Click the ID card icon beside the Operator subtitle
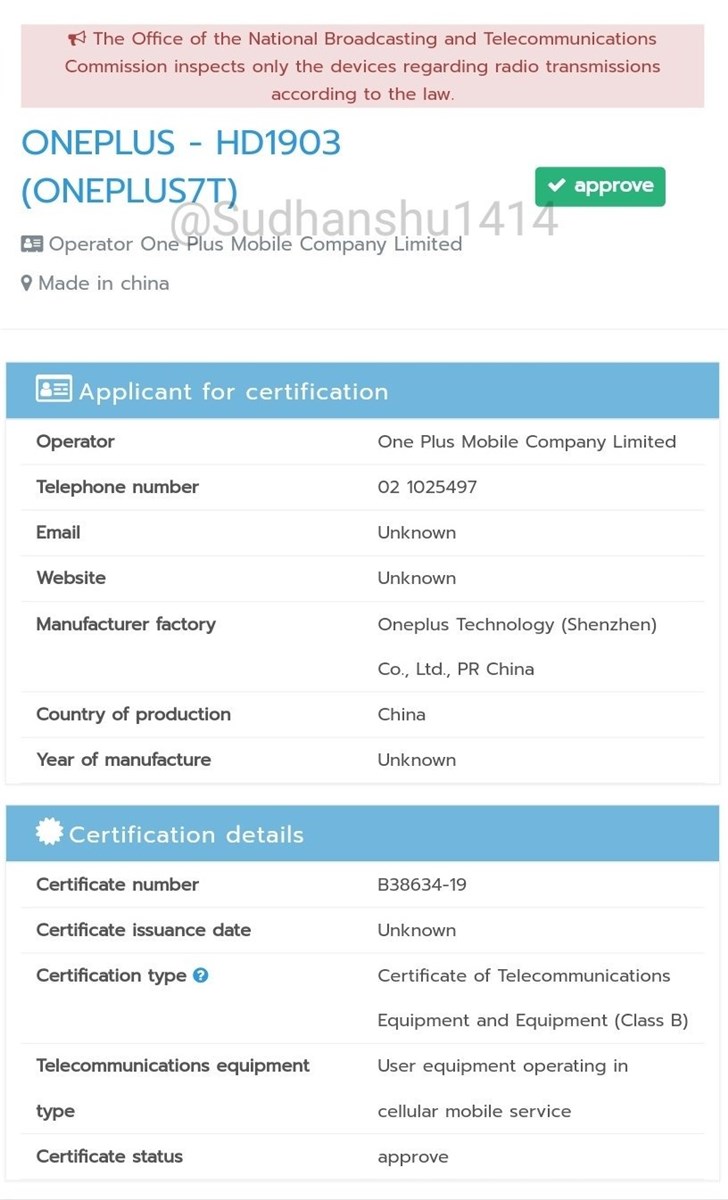Image resolution: width=728 pixels, height=1200 pixels. [31, 244]
